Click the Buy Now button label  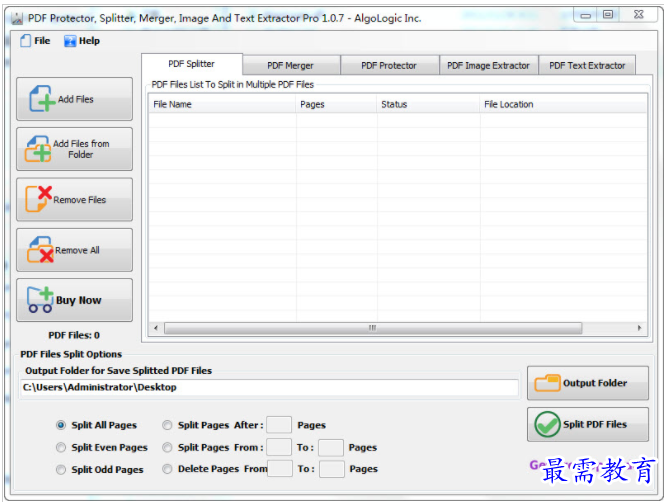[x=79, y=300]
